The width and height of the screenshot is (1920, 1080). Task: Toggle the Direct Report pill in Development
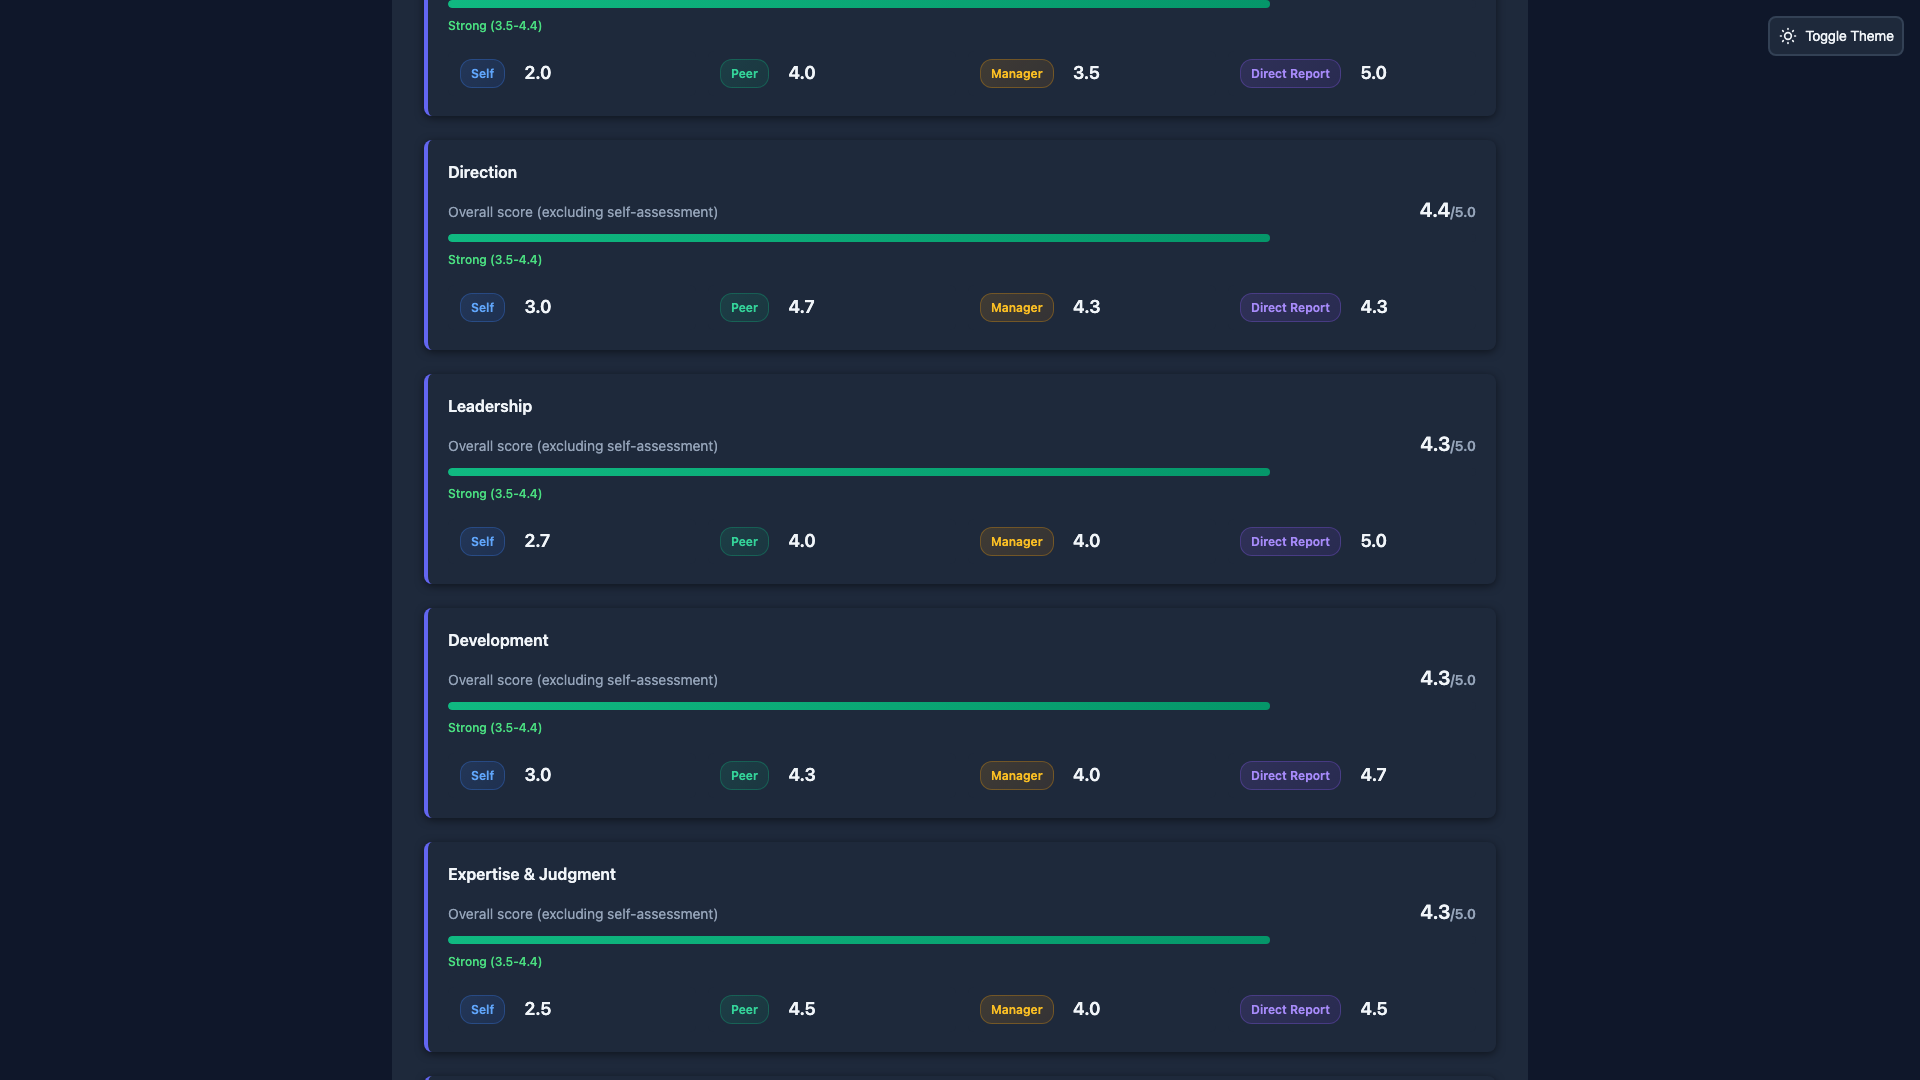(x=1289, y=775)
